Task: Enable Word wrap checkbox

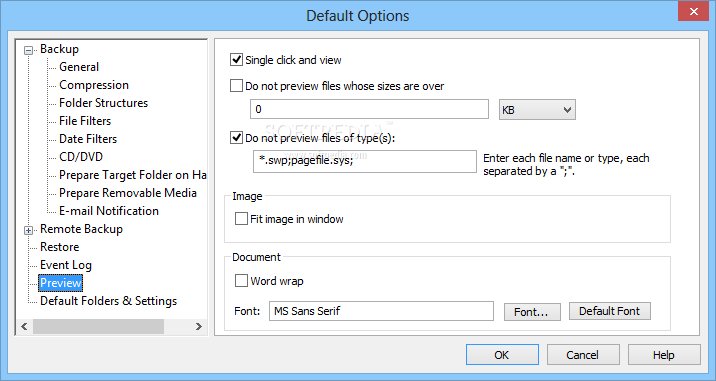Action: tap(241, 280)
